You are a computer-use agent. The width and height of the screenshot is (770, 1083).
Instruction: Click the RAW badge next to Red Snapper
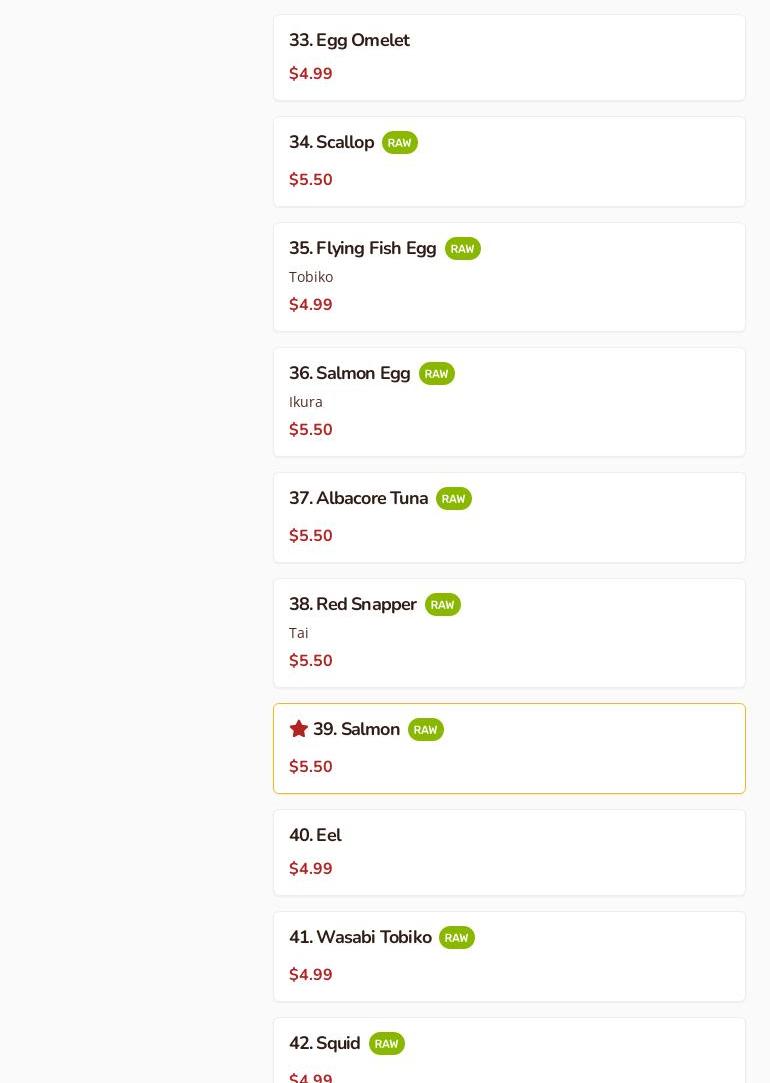(x=442, y=605)
